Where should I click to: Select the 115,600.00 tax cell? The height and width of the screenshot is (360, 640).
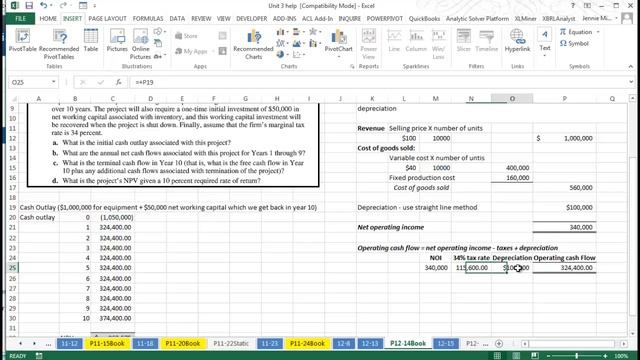[471, 268]
